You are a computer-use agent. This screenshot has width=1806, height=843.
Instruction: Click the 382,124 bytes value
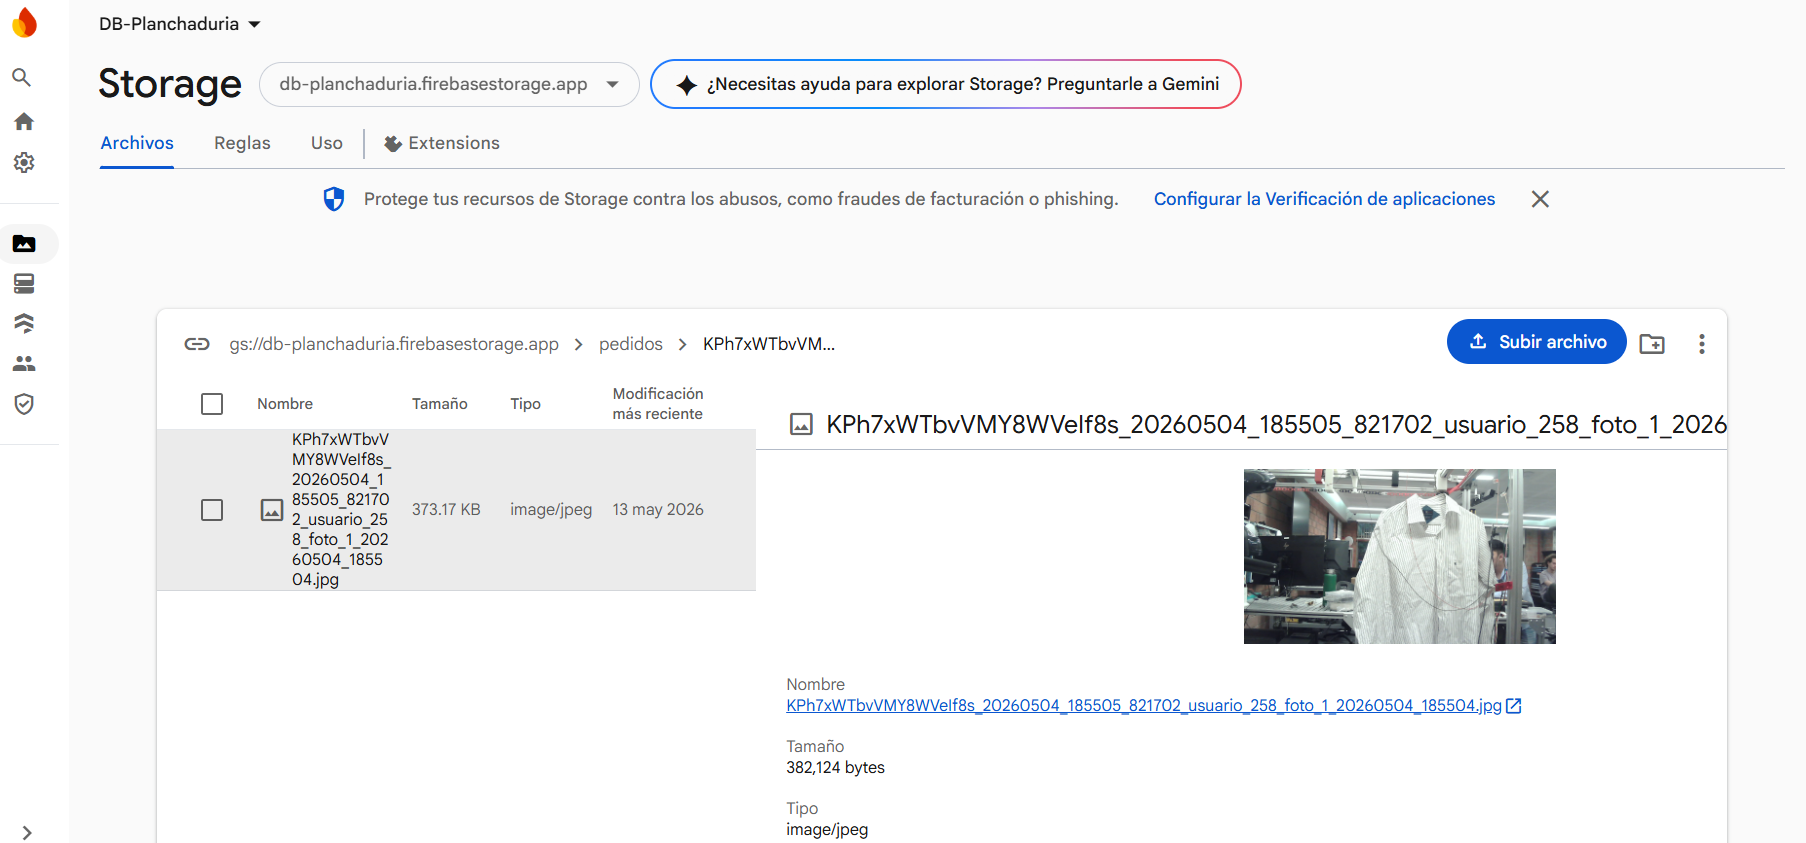(836, 768)
